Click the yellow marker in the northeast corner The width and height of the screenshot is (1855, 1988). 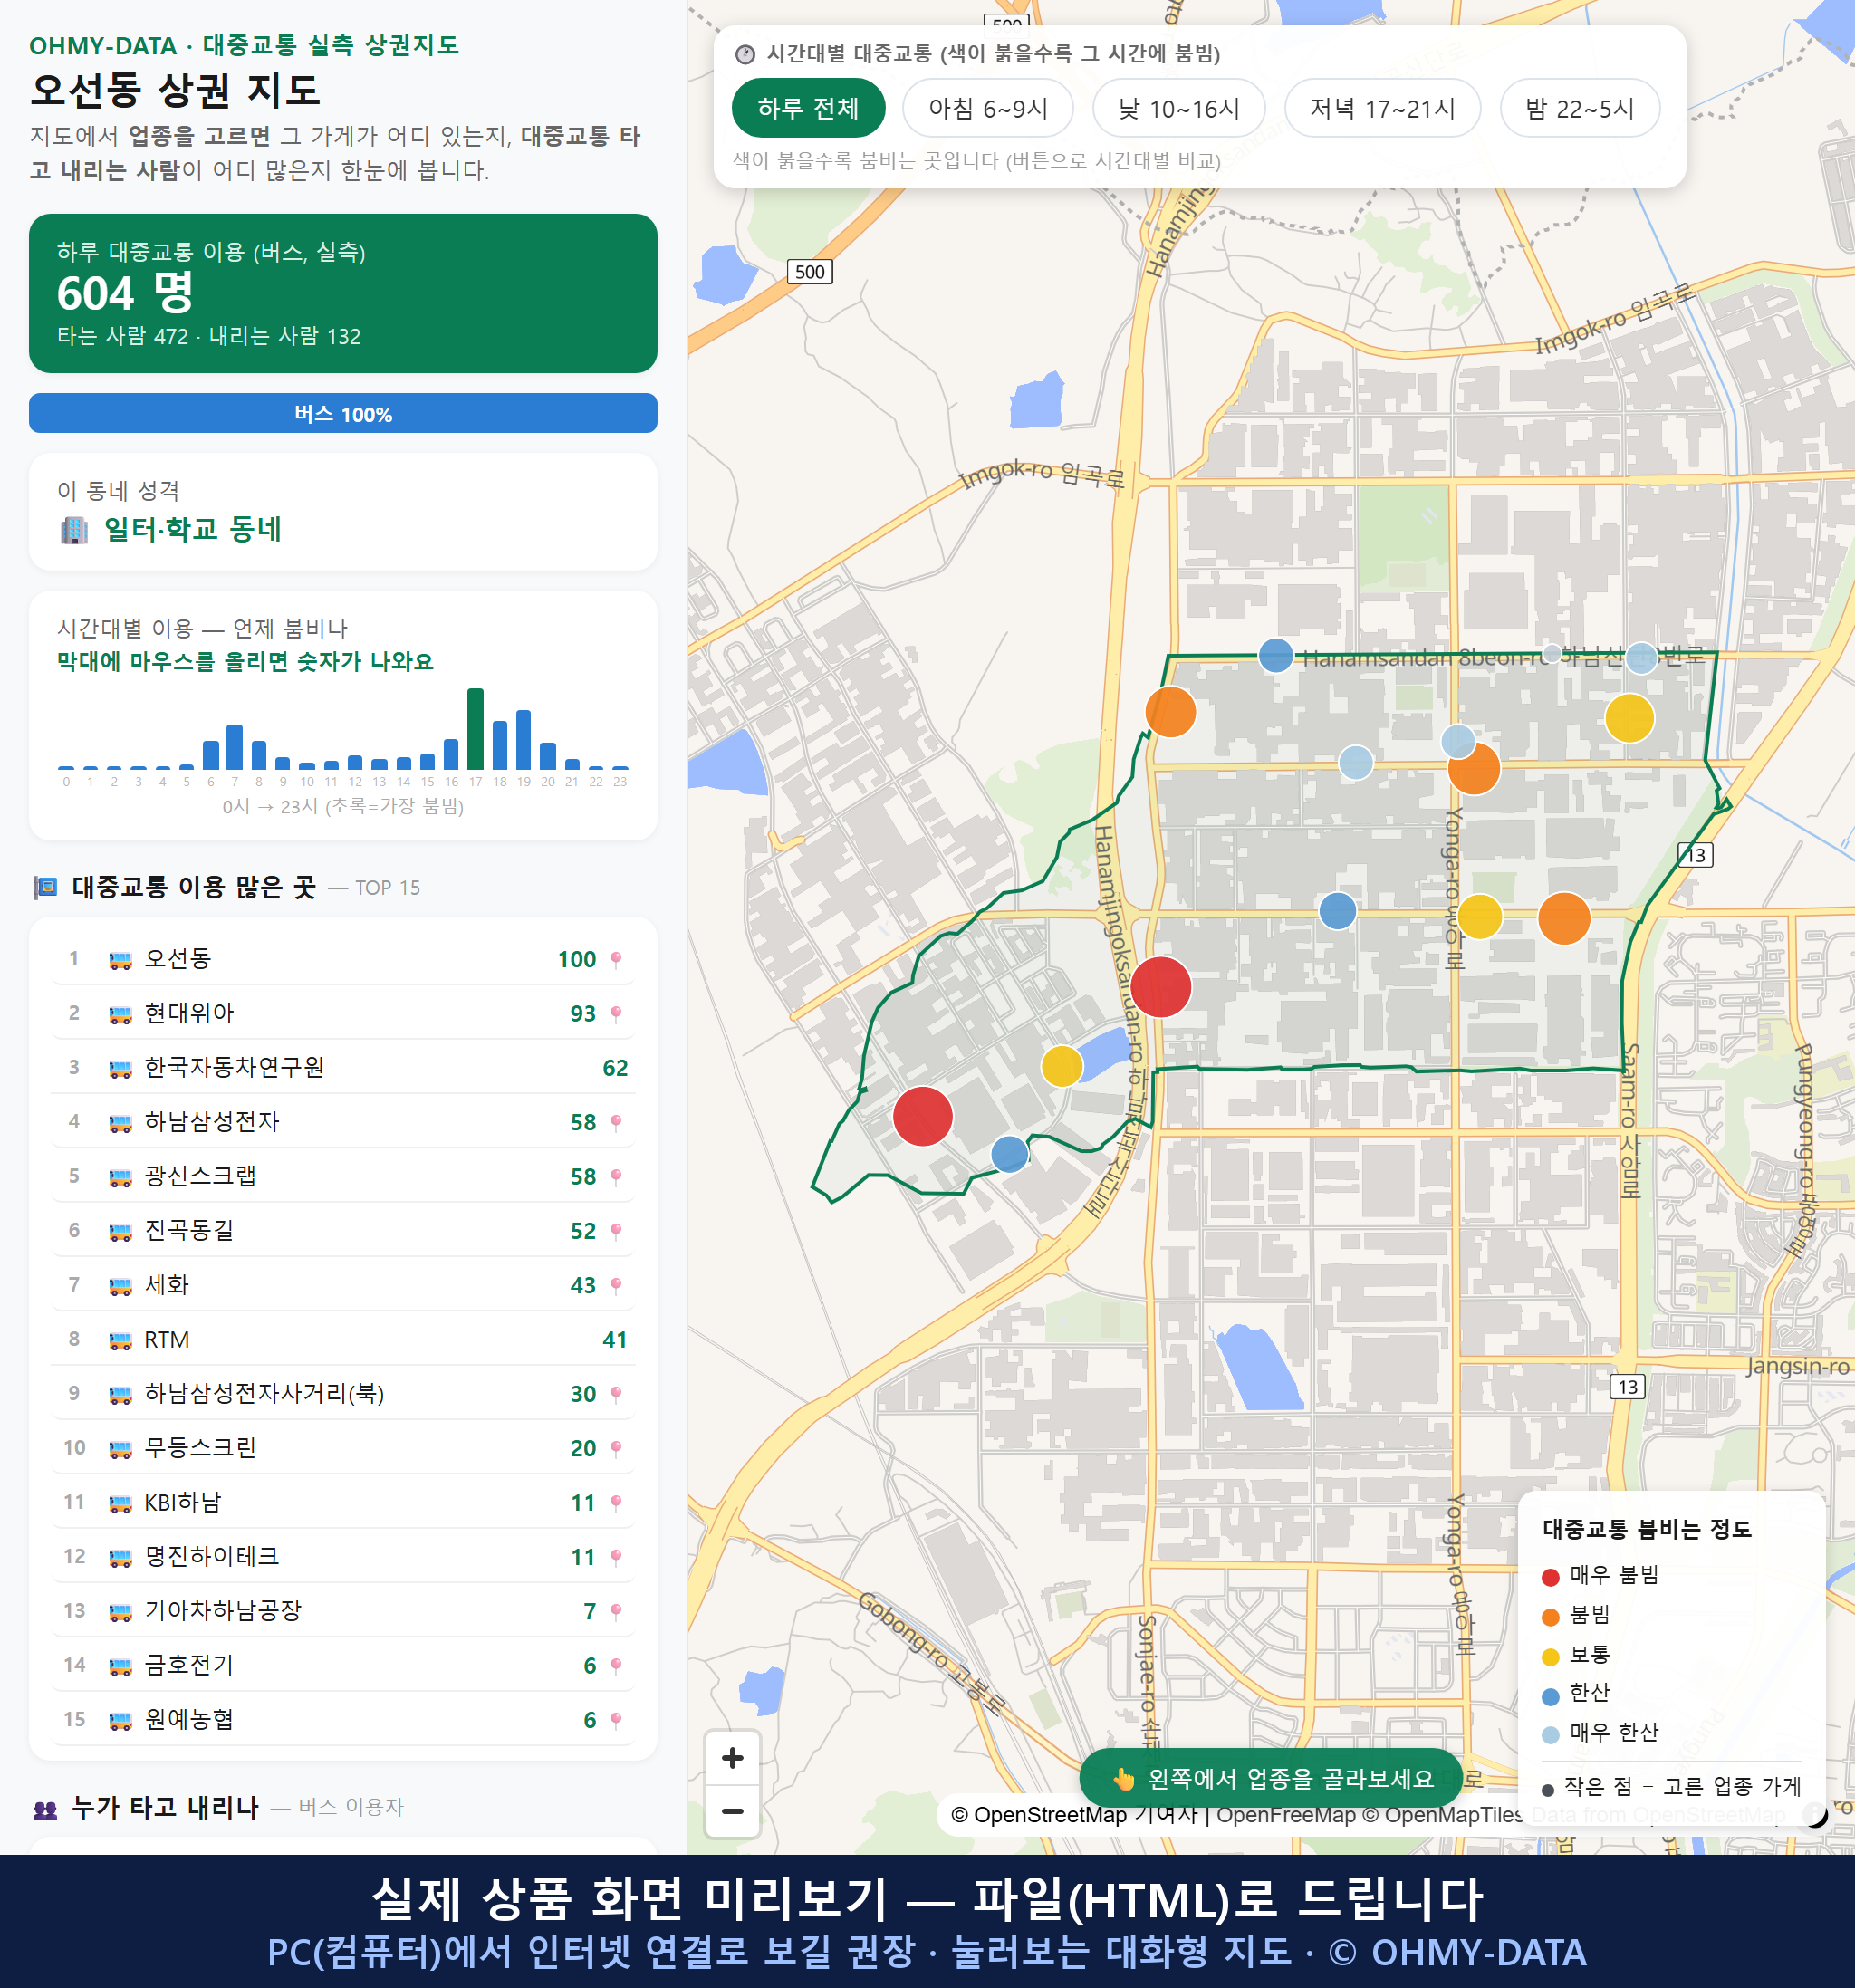point(1629,718)
